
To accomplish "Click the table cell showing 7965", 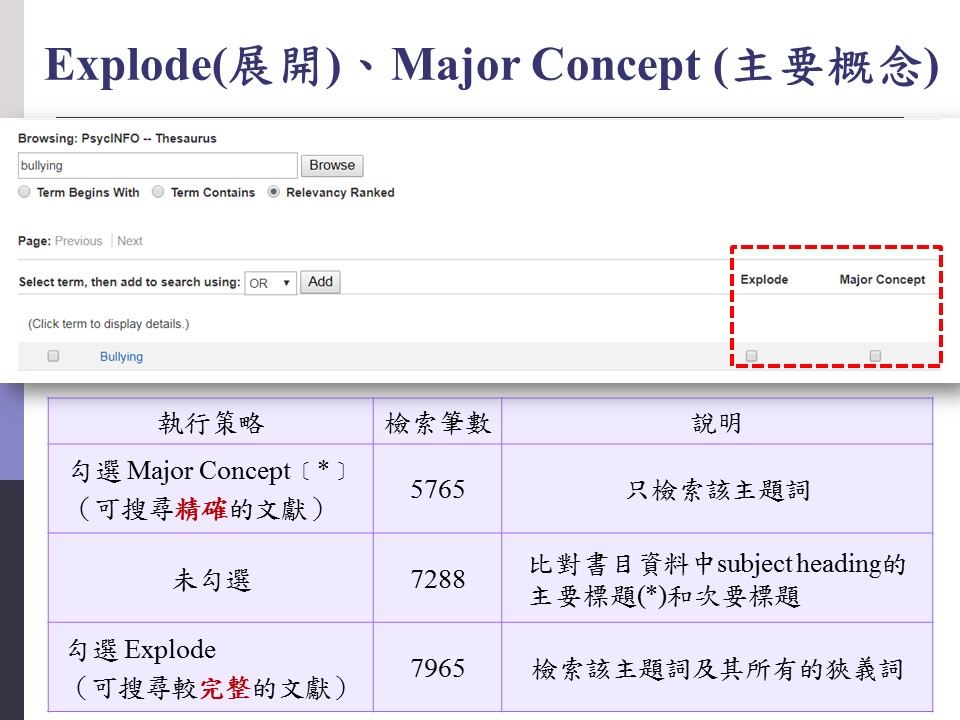I will 437,667.
